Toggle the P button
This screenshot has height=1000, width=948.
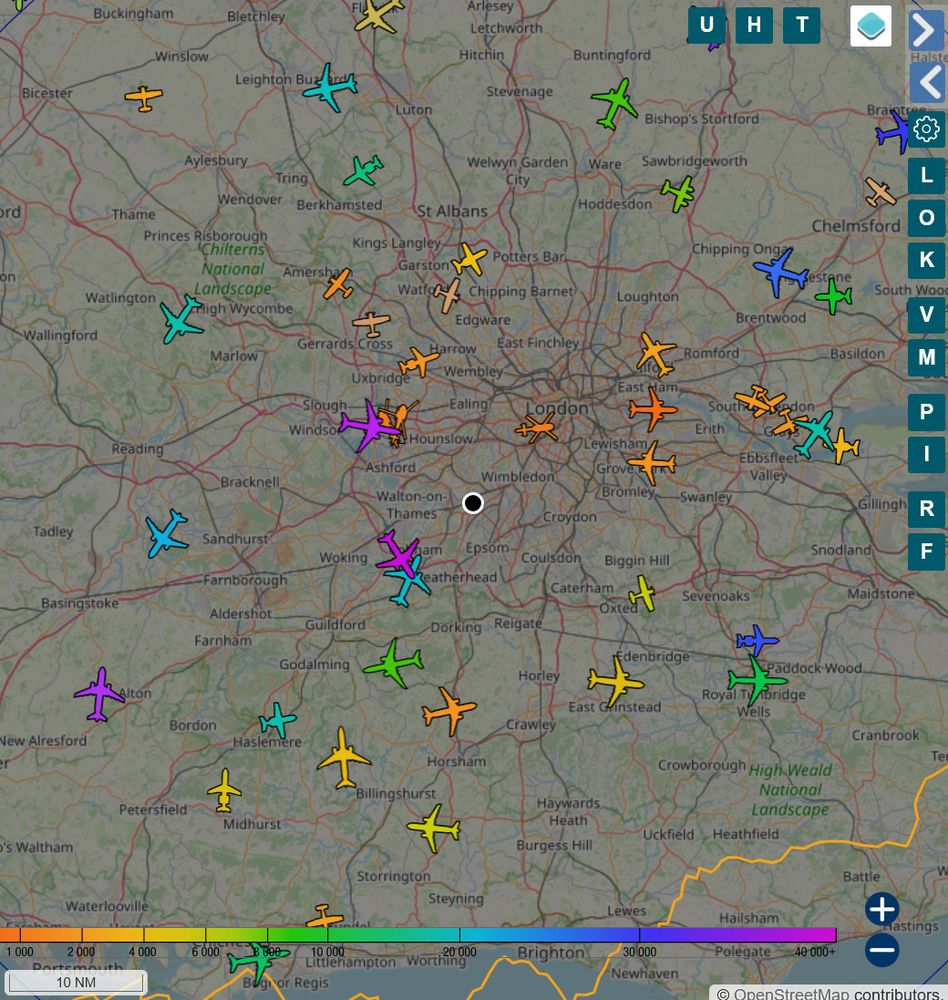(x=926, y=412)
